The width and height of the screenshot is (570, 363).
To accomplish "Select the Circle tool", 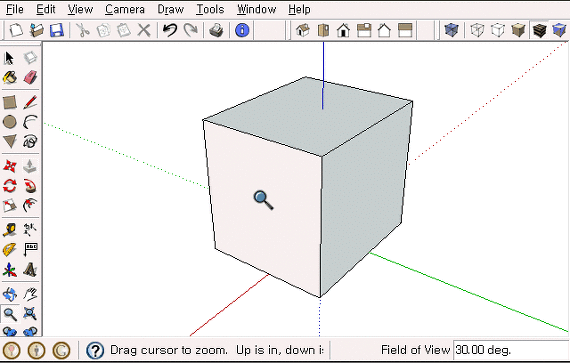I will click(x=10, y=122).
